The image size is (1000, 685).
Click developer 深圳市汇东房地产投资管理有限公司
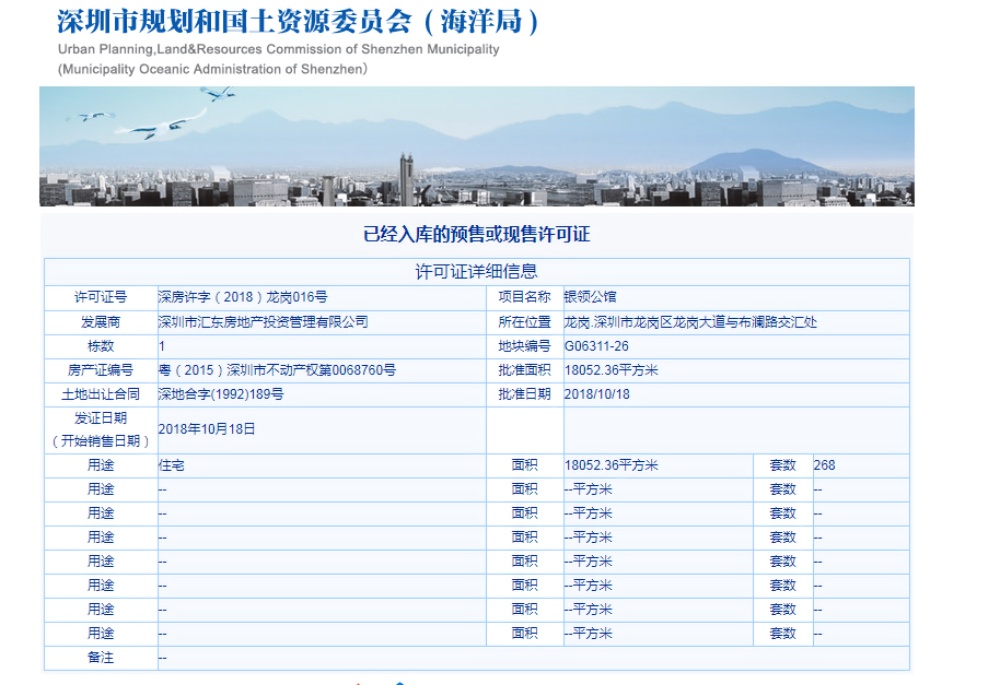(263, 322)
